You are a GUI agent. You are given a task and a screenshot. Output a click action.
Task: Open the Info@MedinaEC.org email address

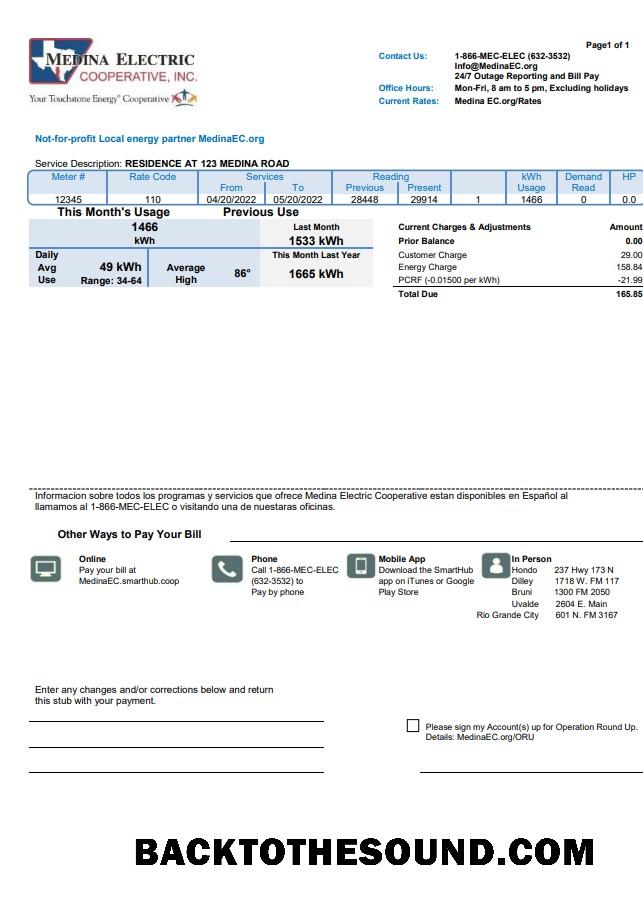pos(496,66)
